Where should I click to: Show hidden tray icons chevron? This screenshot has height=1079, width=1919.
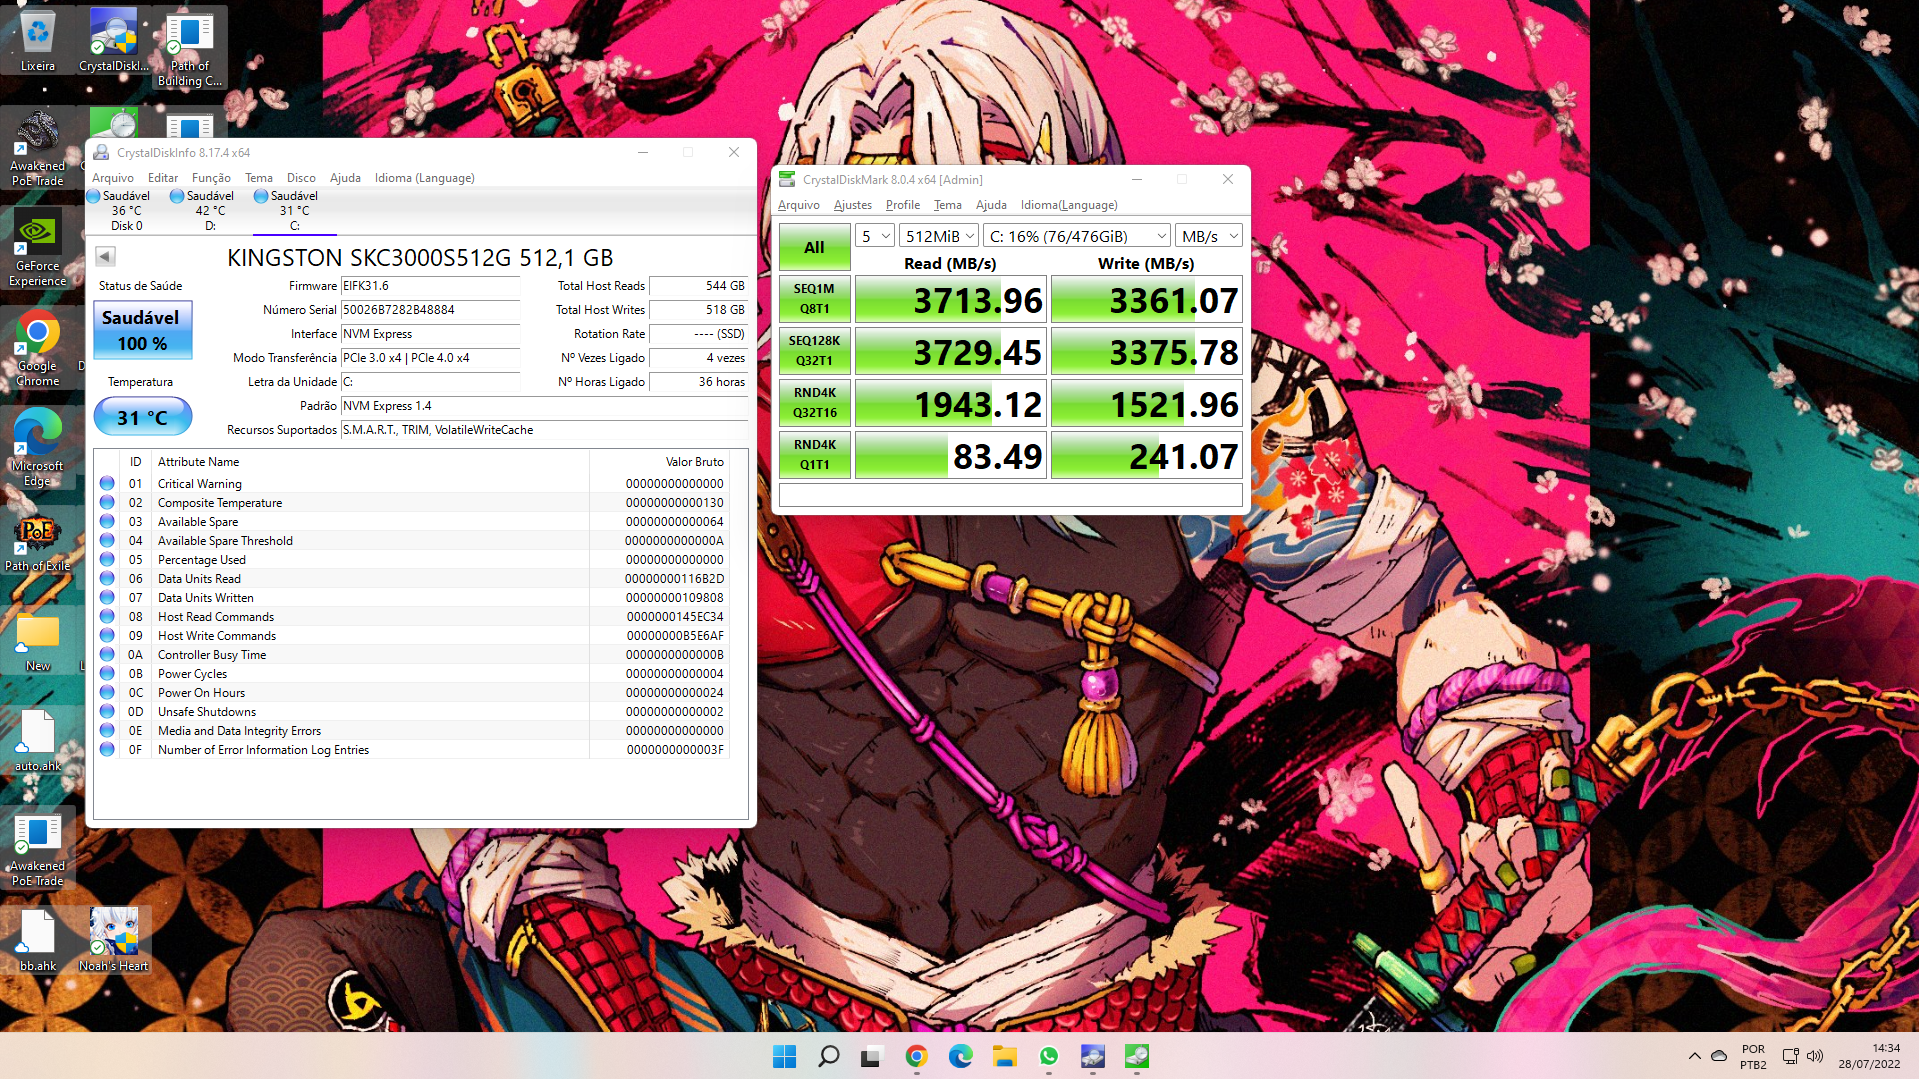(x=1694, y=1056)
